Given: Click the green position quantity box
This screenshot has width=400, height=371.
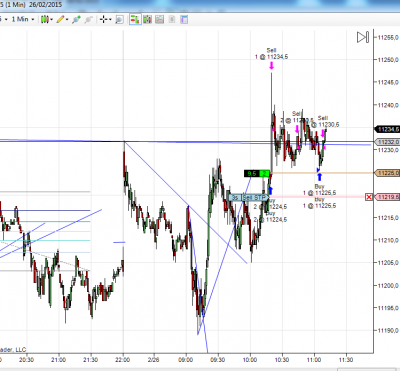Looking at the screenshot, I should [x=264, y=173].
